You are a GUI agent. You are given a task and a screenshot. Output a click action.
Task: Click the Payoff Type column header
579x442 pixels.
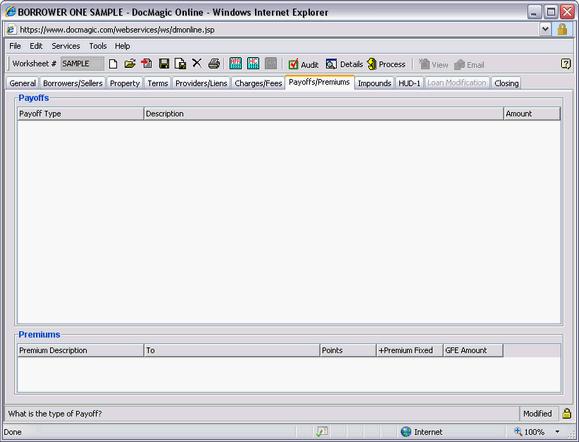click(80, 114)
